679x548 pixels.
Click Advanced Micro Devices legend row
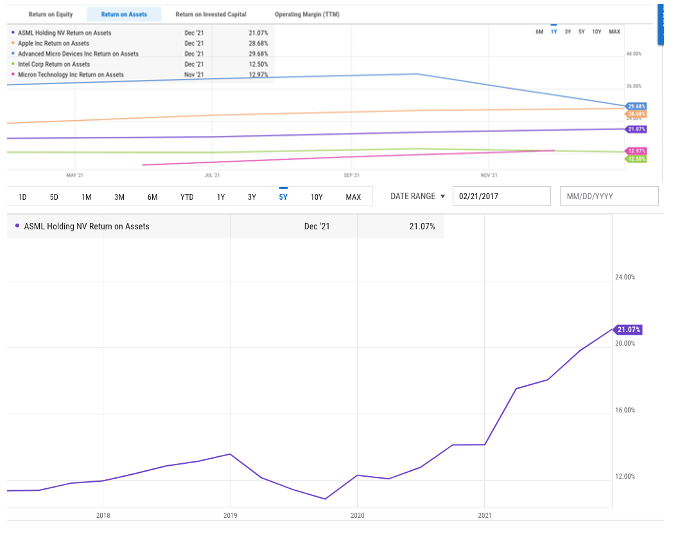141,54
